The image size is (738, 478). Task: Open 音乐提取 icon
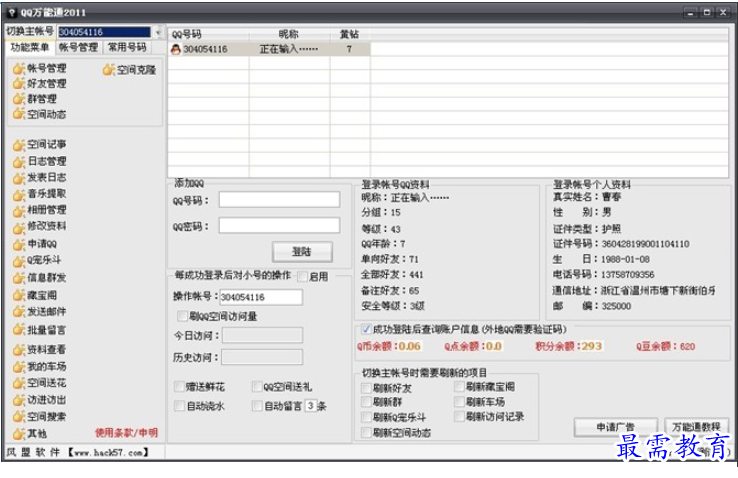tap(19, 194)
